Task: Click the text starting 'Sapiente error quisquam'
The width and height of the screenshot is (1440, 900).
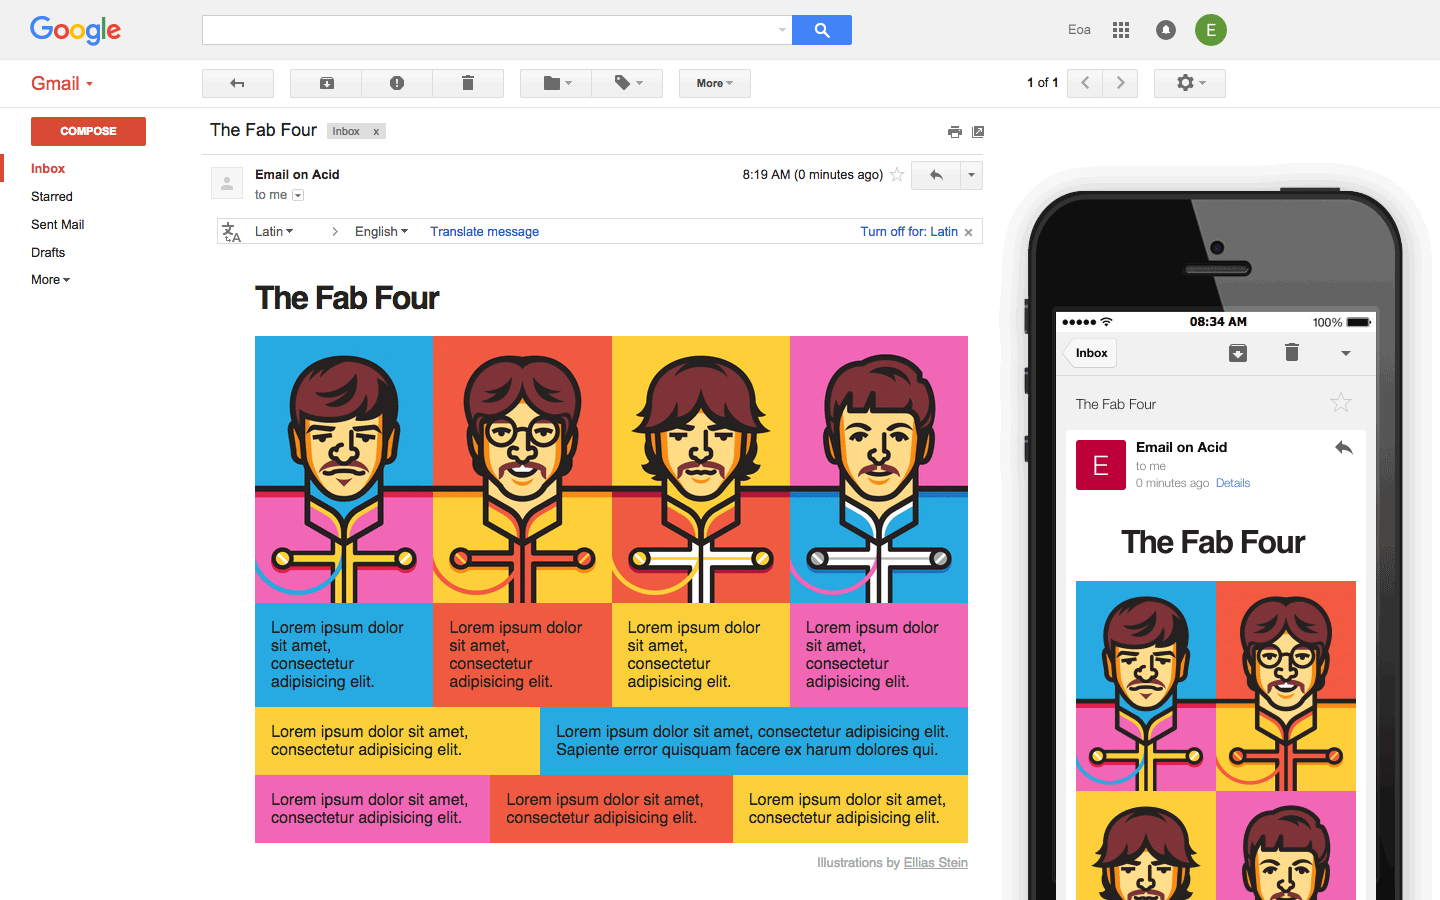Action: pos(747,750)
